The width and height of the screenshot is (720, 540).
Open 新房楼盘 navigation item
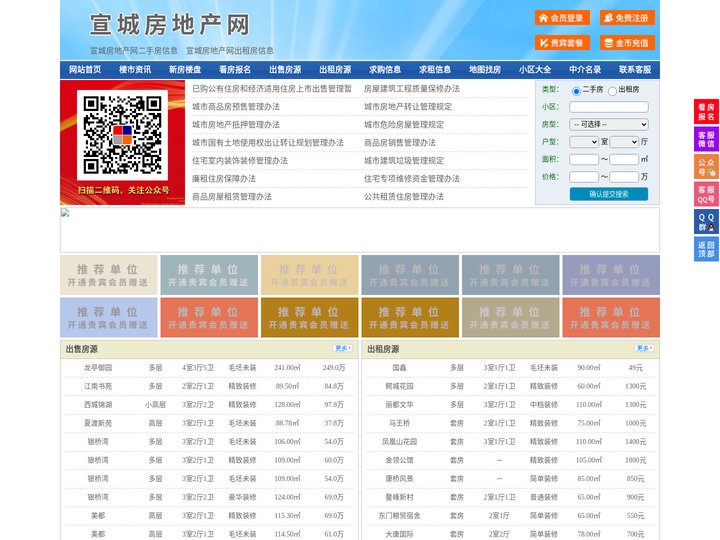(185, 70)
